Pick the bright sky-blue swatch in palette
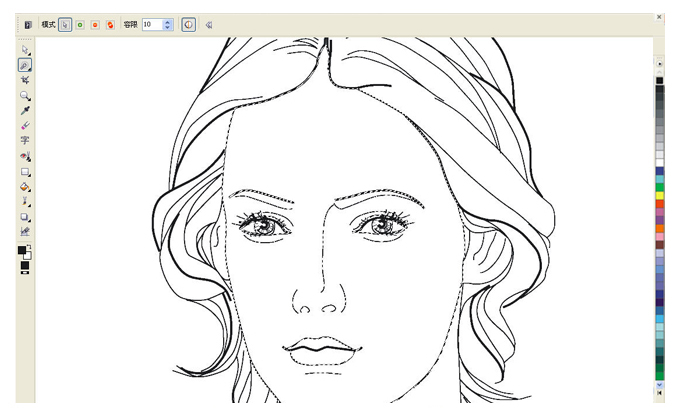The width and height of the screenshot is (680, 416). tap(660, 319)
